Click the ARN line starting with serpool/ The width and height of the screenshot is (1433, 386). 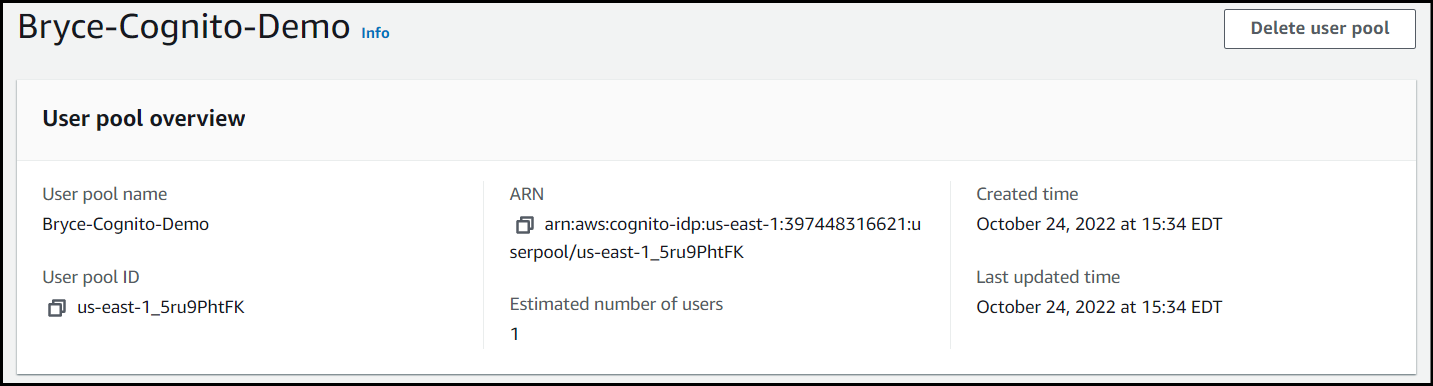[x=626, y=253]
